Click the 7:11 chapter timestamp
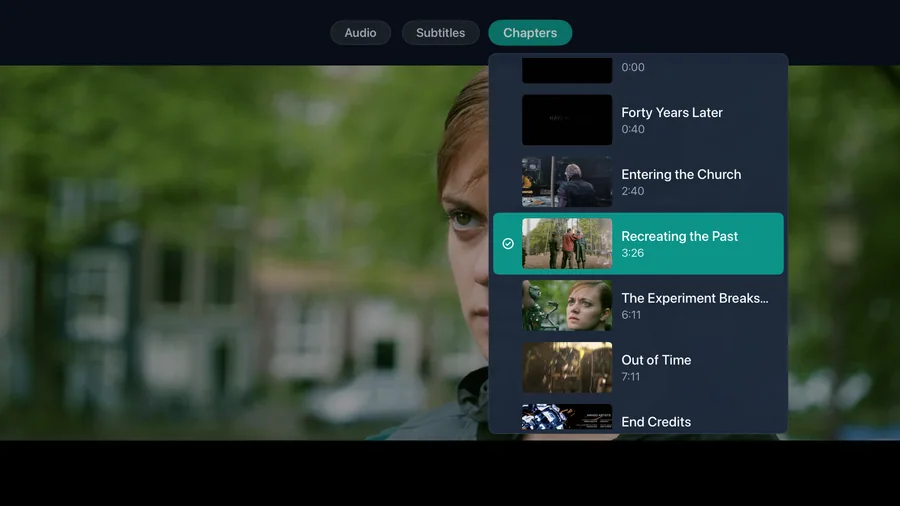900x506 pixels. (630, 377)
